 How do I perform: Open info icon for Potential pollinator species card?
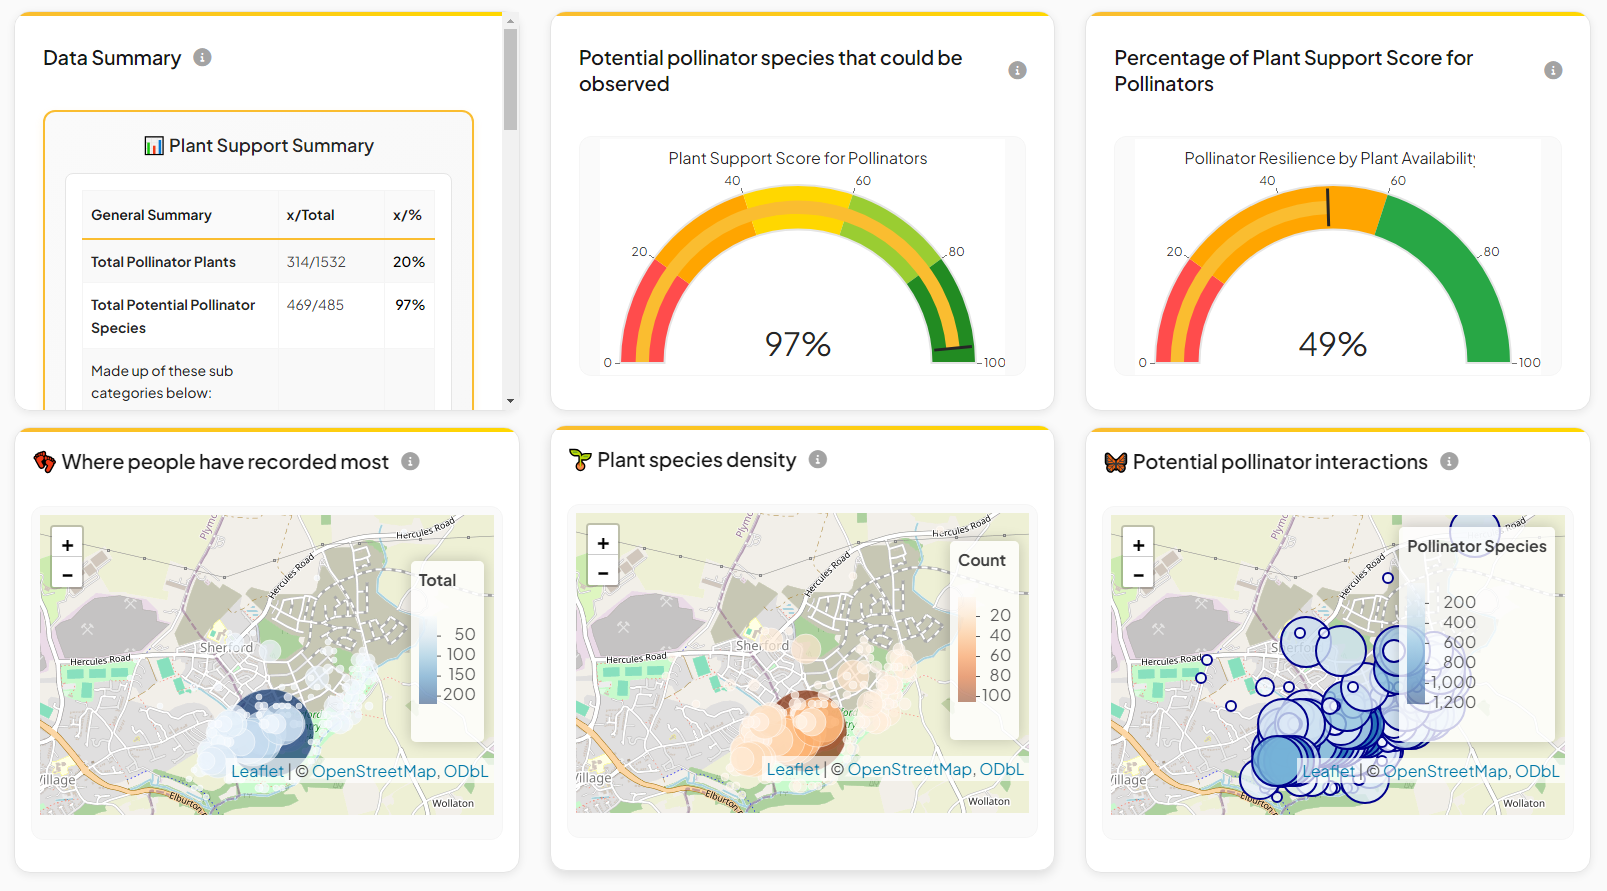tap(1017, 70)
